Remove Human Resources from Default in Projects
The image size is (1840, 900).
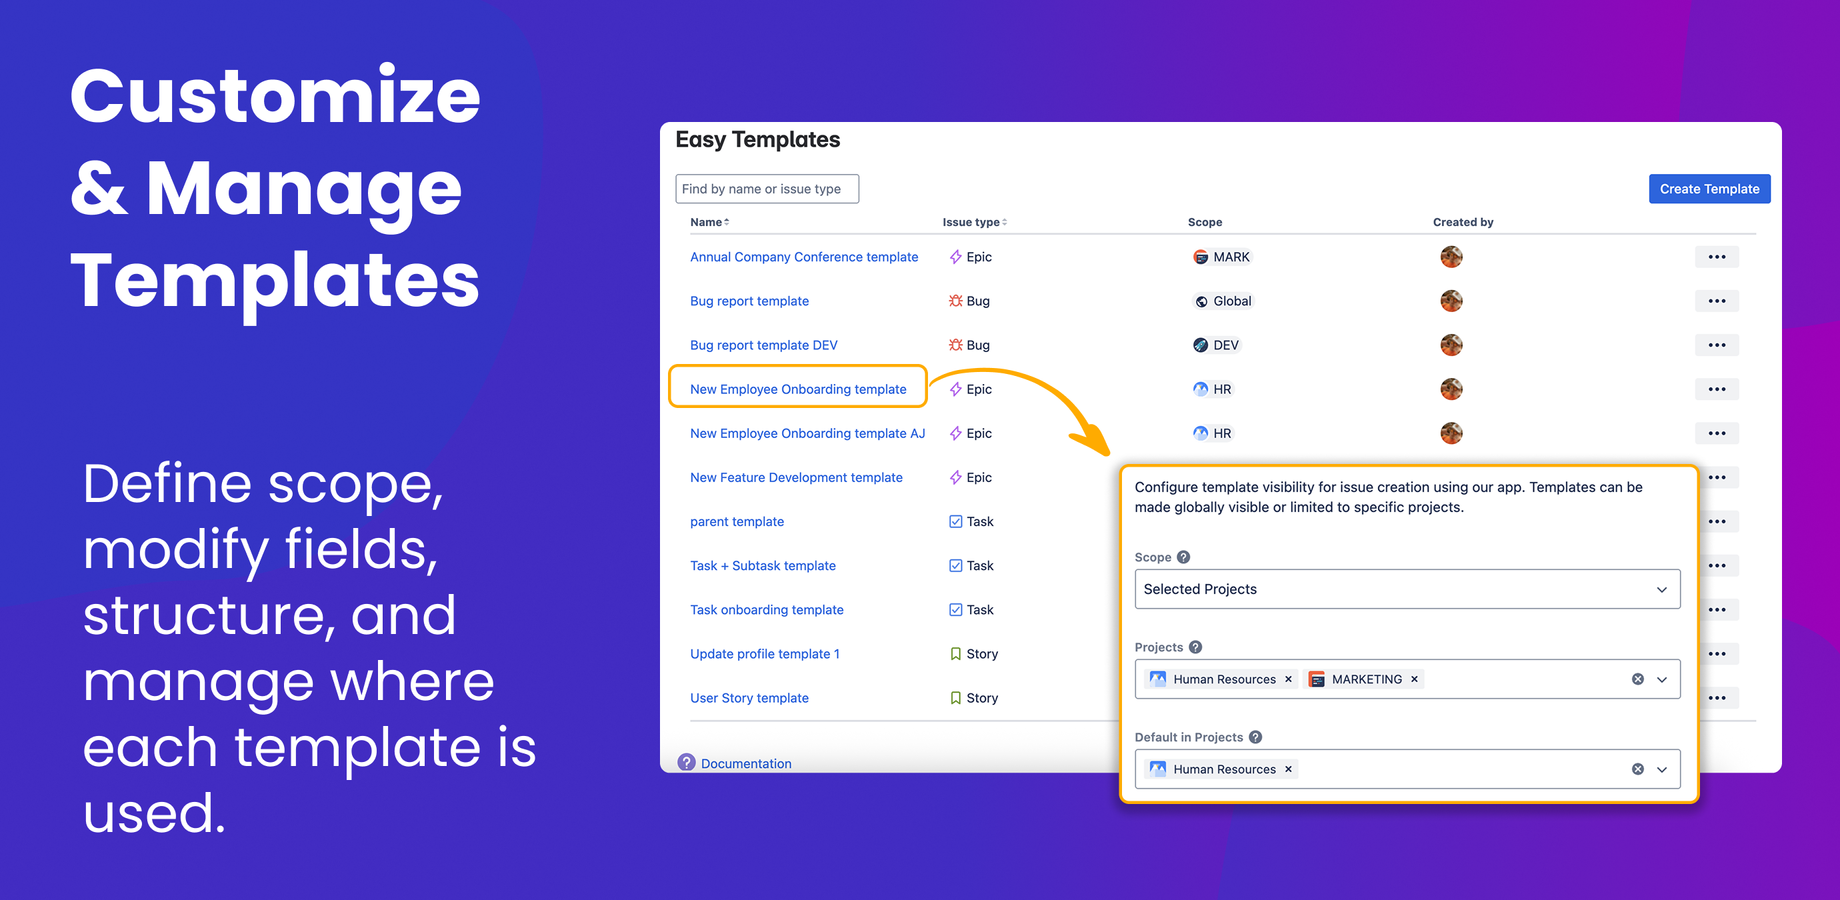click(1288, 769)
